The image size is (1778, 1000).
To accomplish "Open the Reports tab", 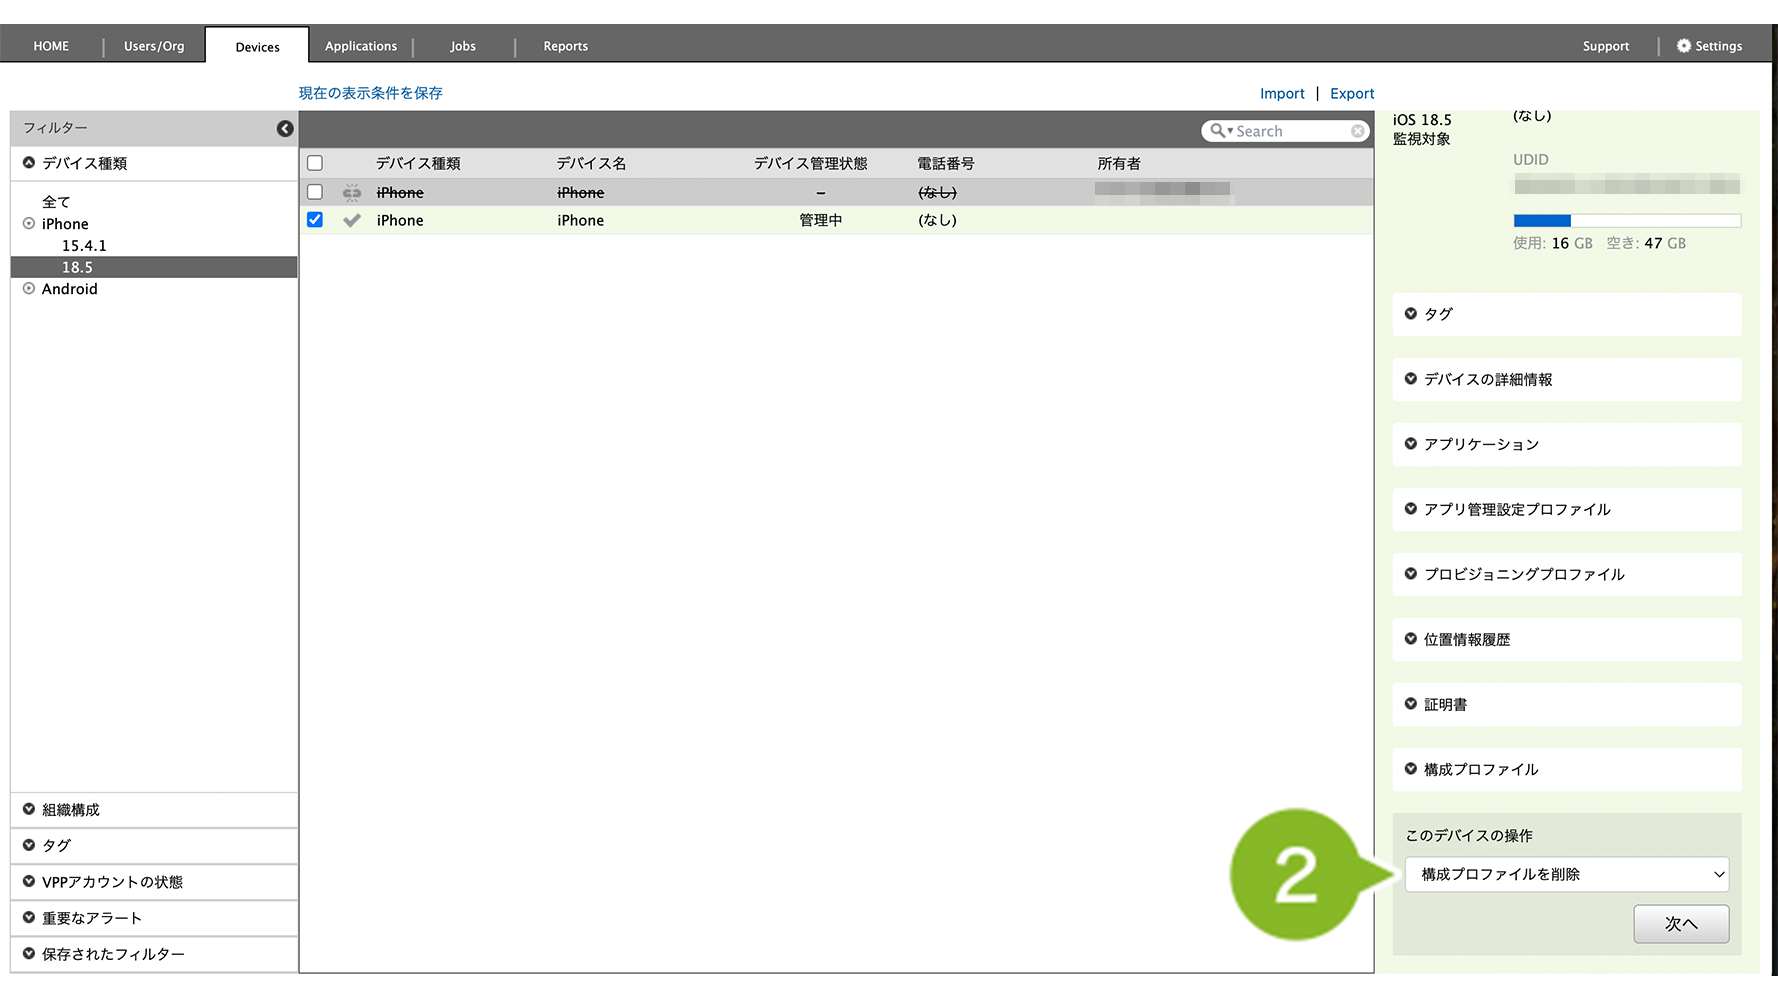I will tap(565, 46).
